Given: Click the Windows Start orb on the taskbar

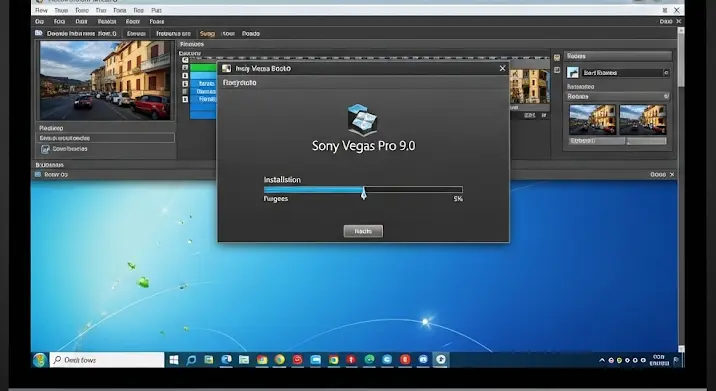Looking at the screenshot, I should [x=40, y=360].
